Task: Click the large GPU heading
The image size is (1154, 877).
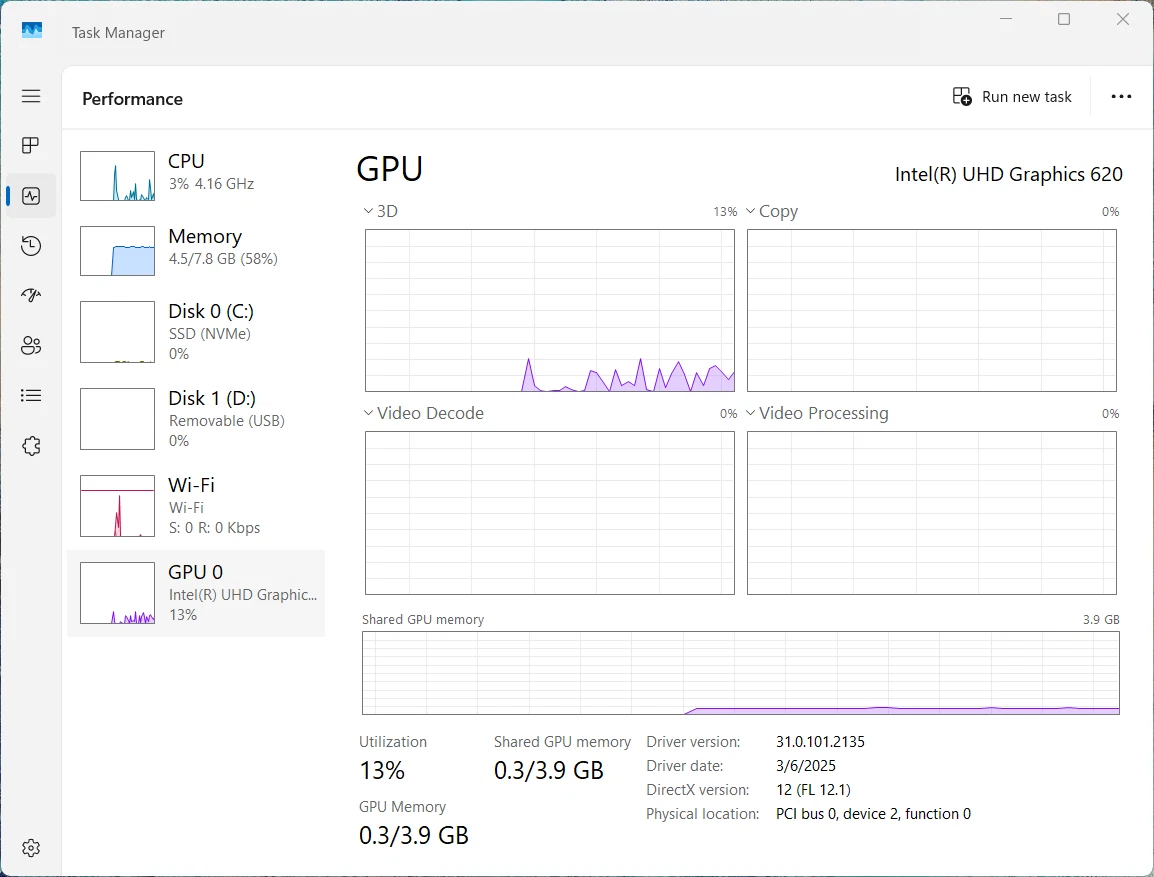Action: pos(389,168)
